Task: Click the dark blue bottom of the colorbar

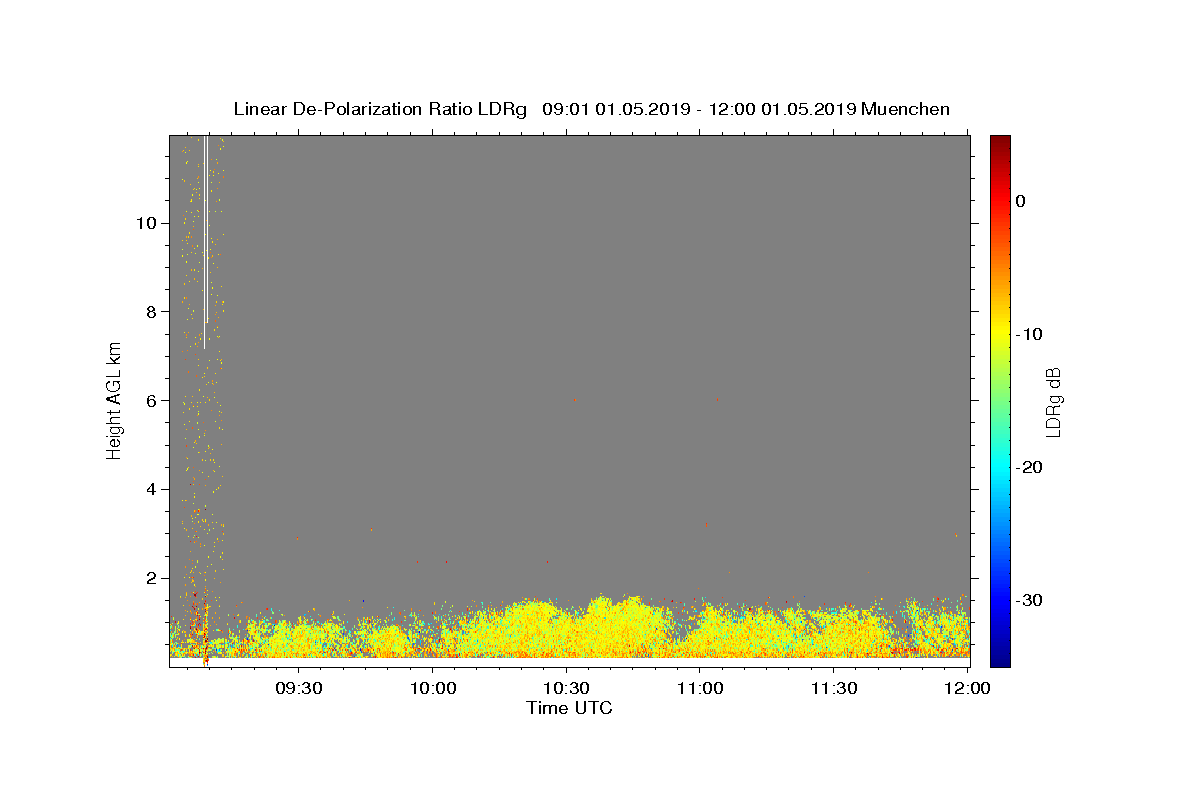Action: (x=1000, y=659)
